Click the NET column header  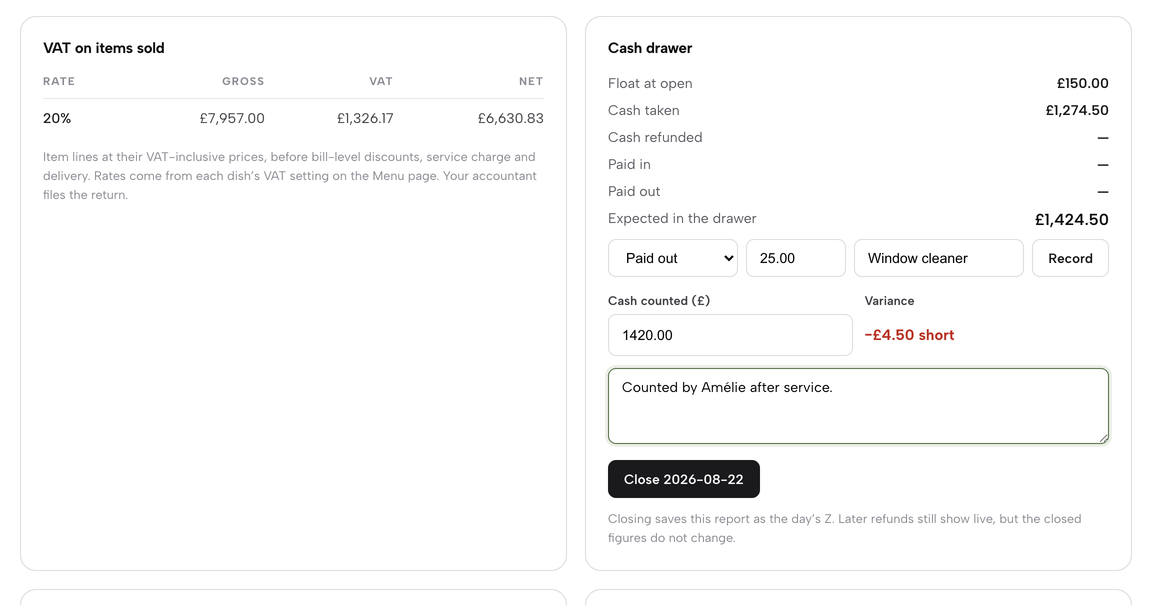point(531,82)
